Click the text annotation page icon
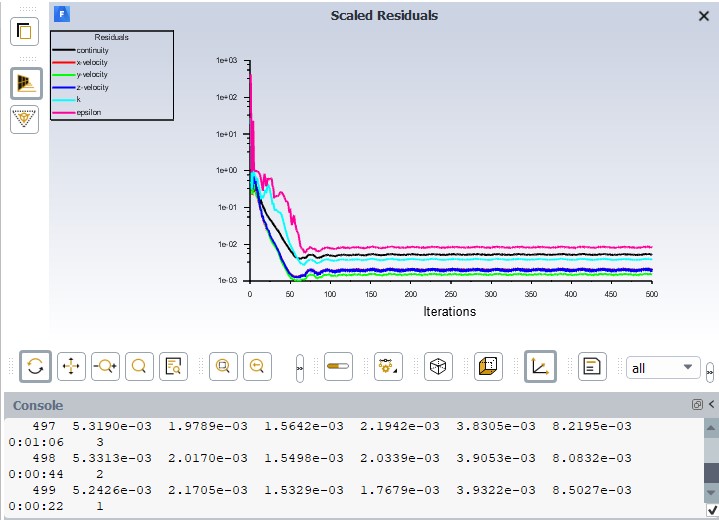This screenshot has height=520, width=719. 592,366
